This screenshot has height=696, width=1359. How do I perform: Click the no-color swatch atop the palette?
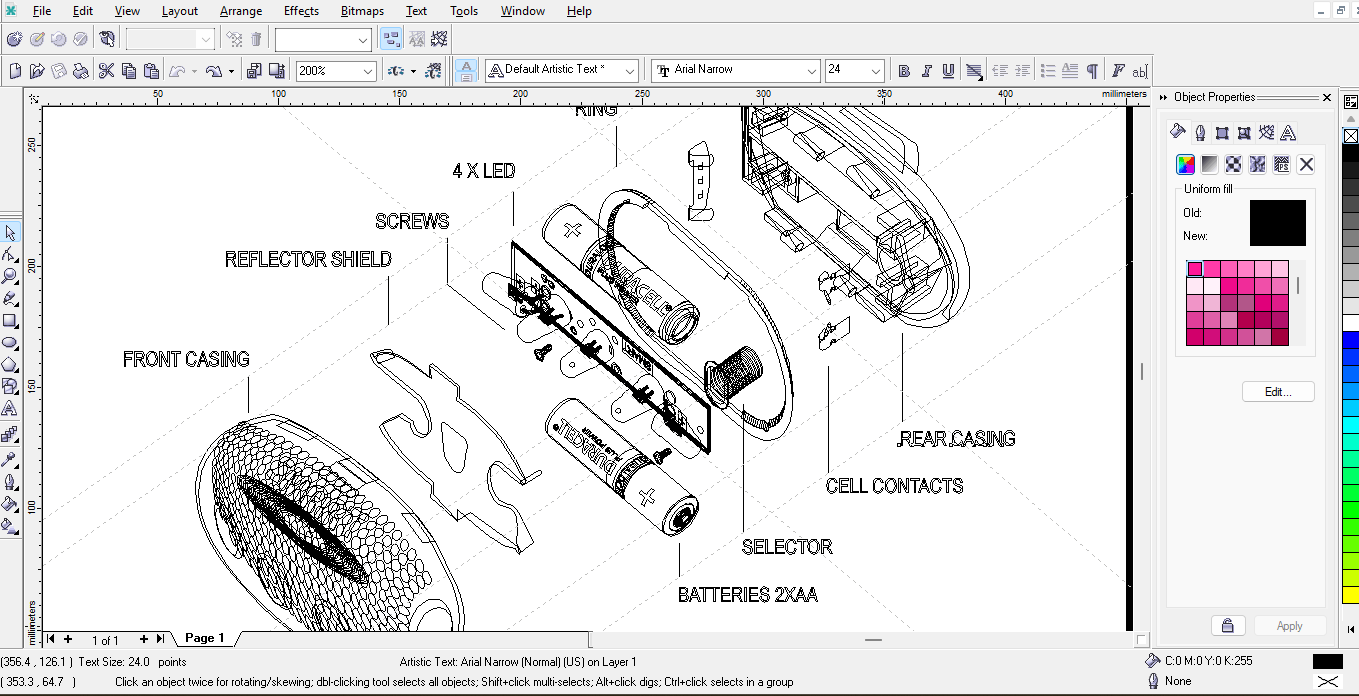click(x=1350, y=136)
